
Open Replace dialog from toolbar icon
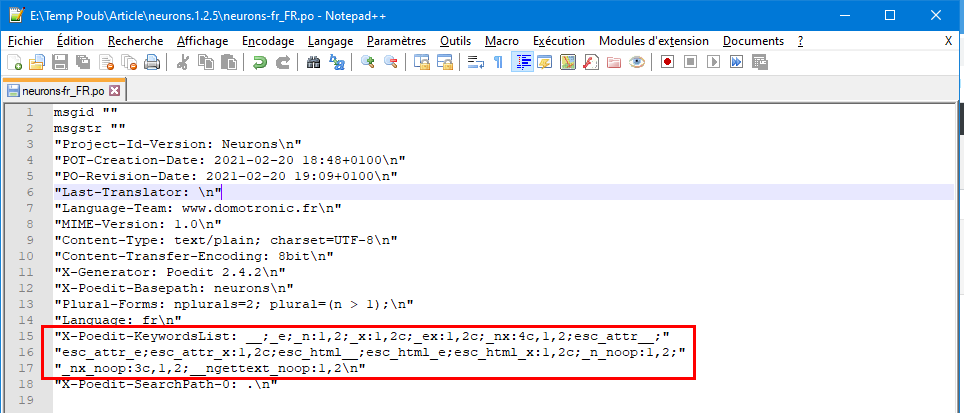coord(337,62)
